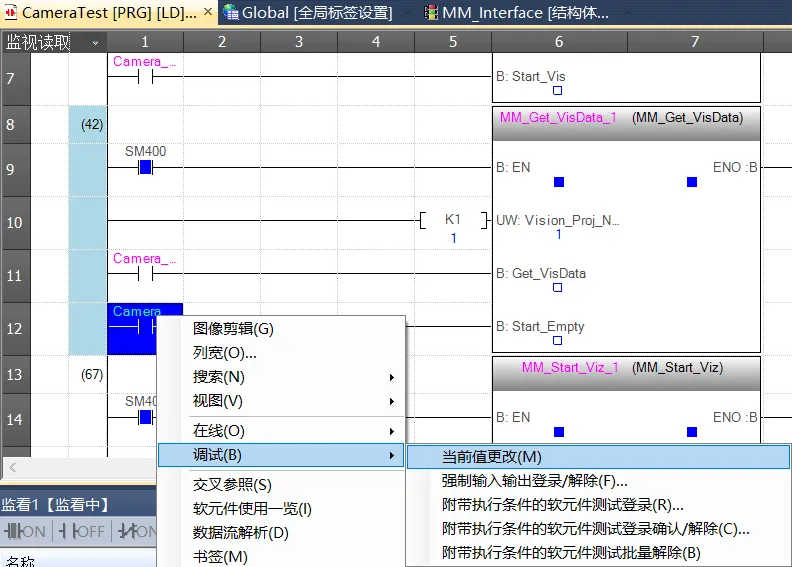Image resolution: width=792 pixels, height=567 pixels.
Task: Click the OFF button in watch toolbar
Action: click(81, 531)
